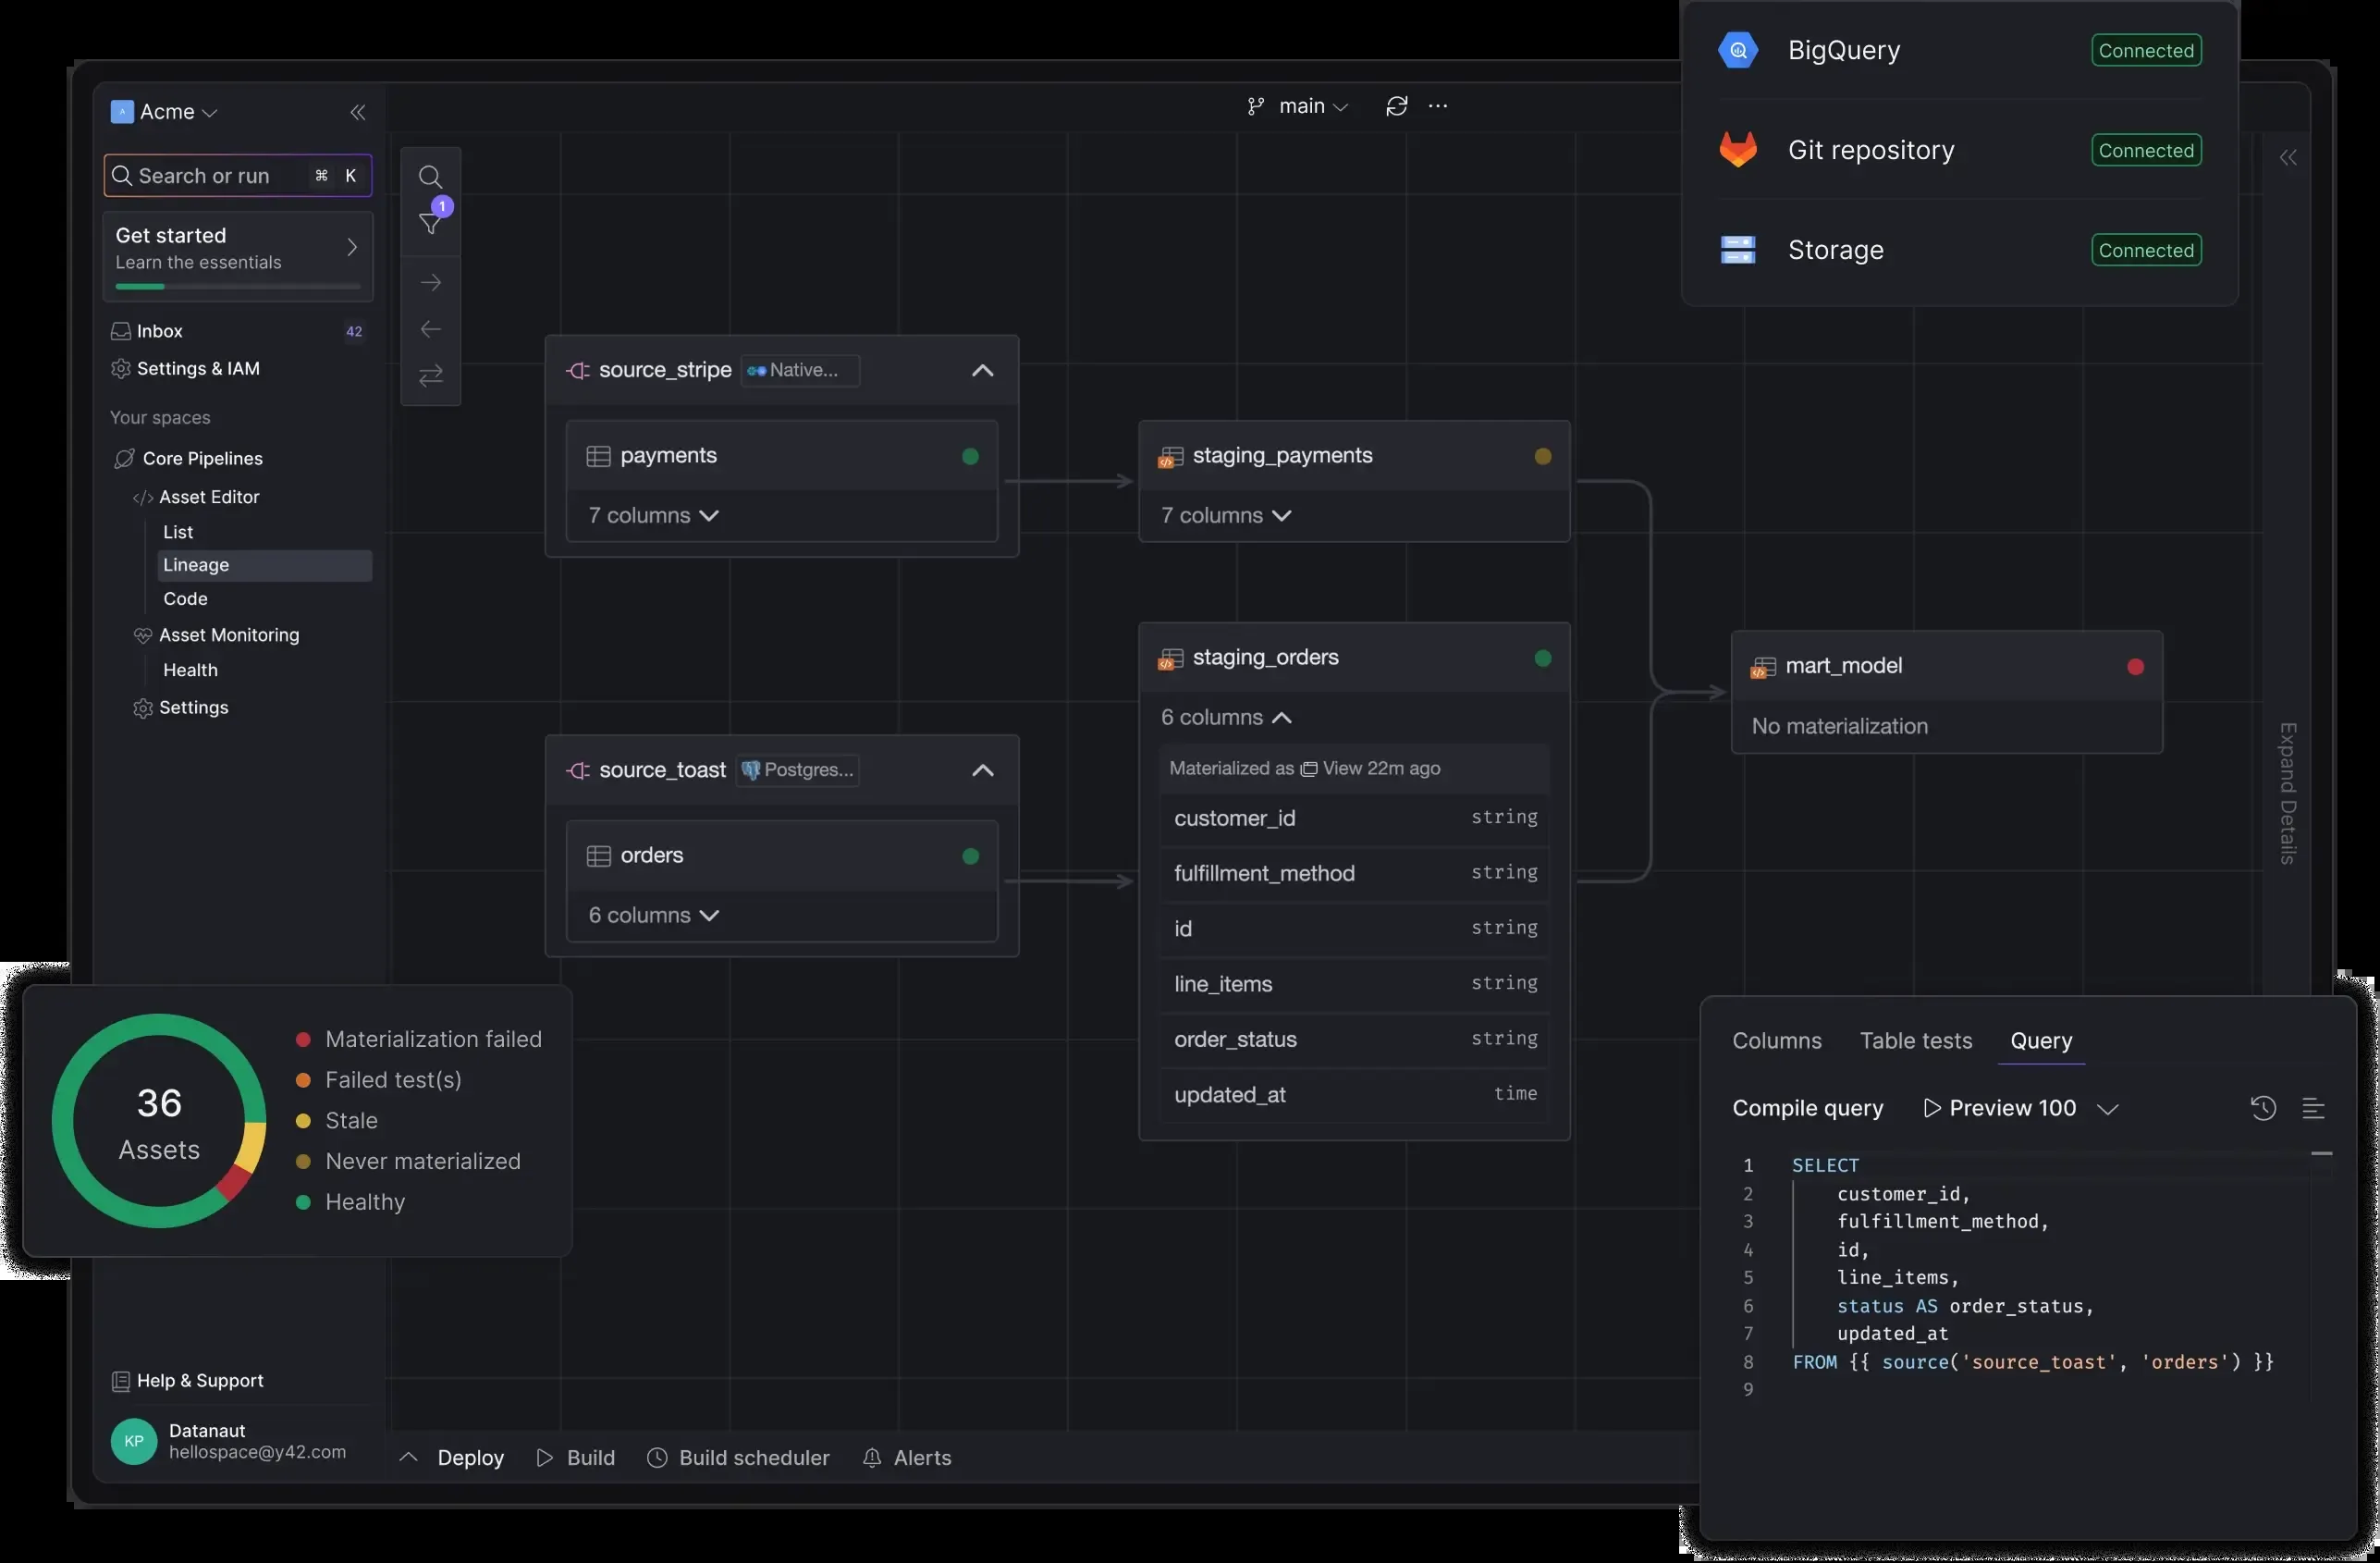Select Lineage in the sidebar
The width and height of the screenshot is (2380, 1563).
264,565
